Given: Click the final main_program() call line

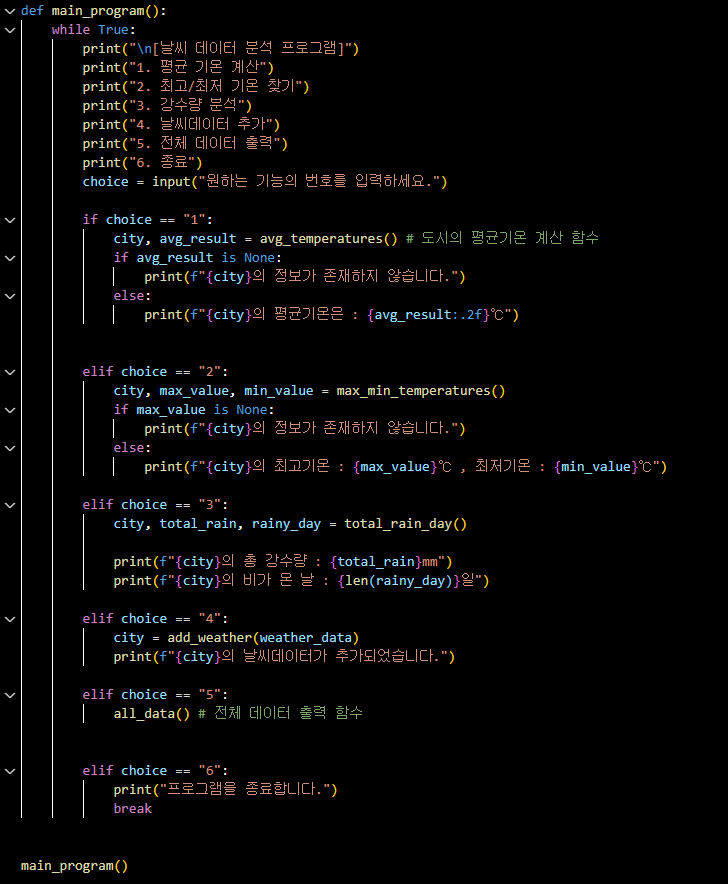Looking at the screenshot, I should [x=74, y=866].
